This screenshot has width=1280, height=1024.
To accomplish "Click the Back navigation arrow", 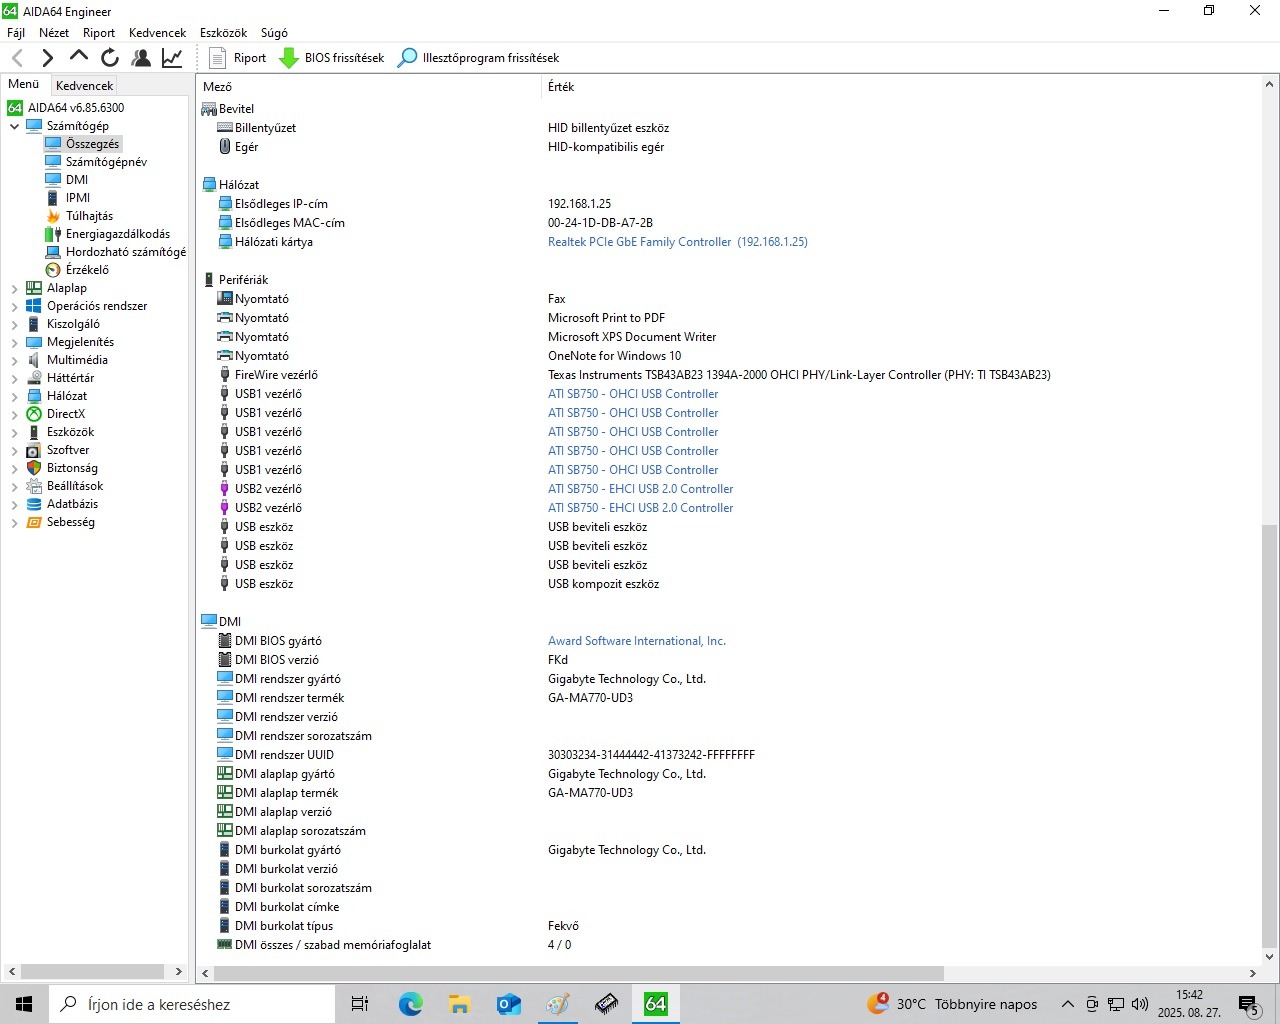I will pos(17,58).
